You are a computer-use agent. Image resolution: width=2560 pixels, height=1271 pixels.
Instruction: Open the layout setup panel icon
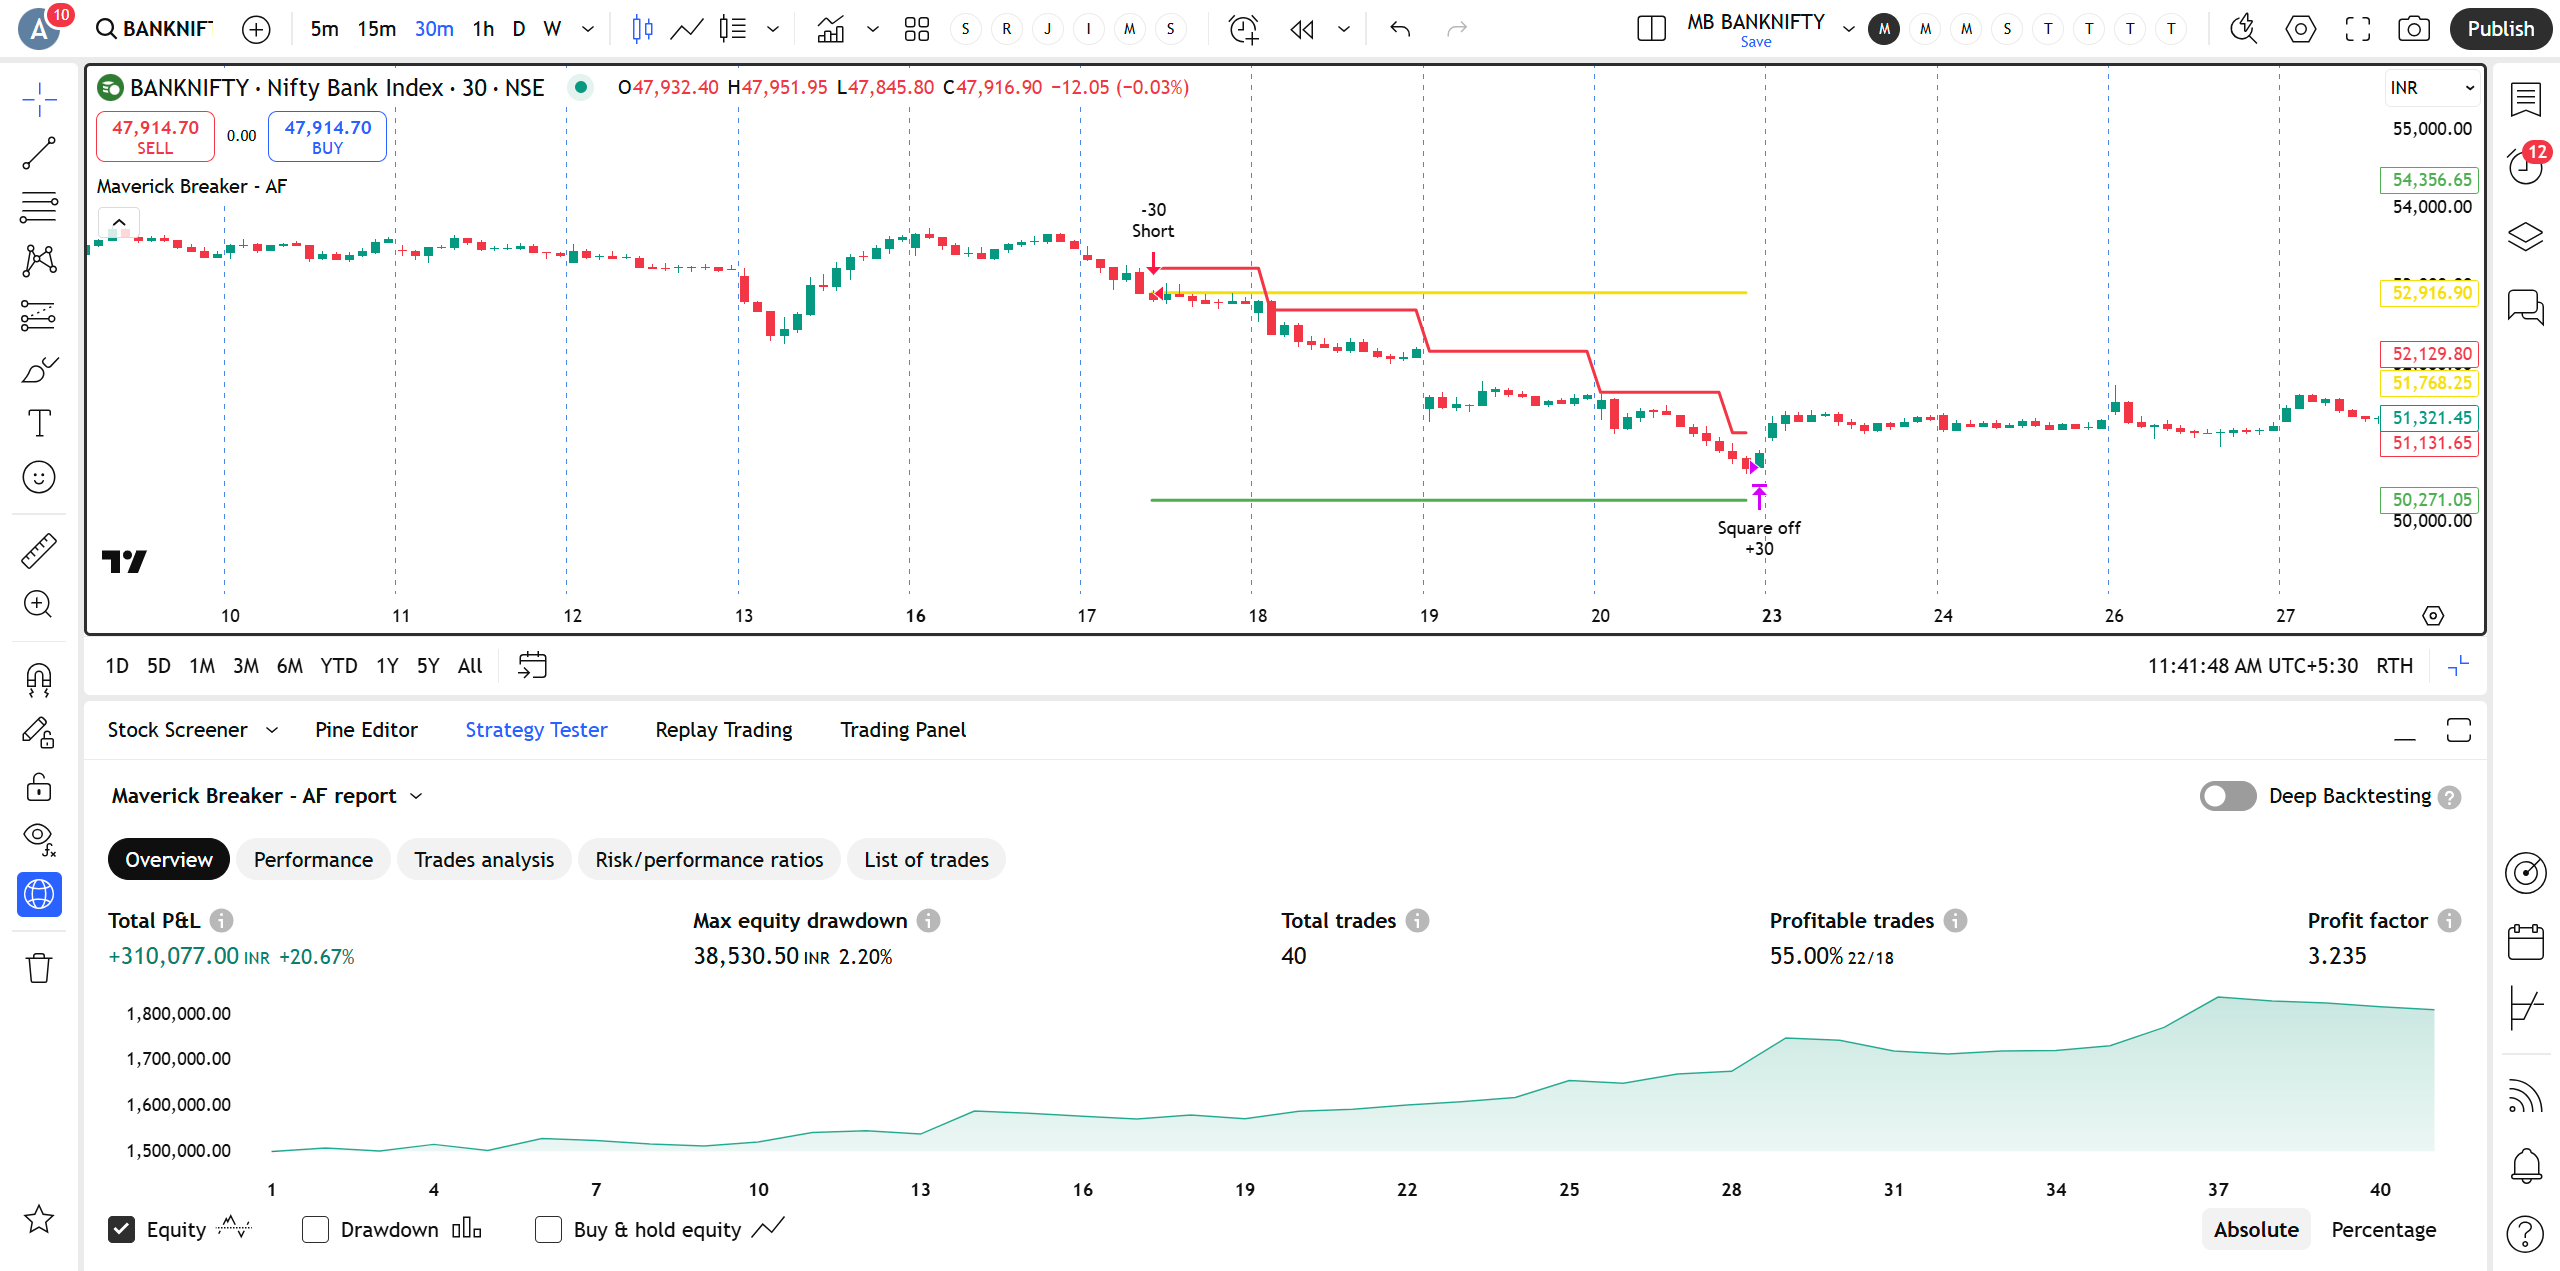click(x=1651, y=29)
